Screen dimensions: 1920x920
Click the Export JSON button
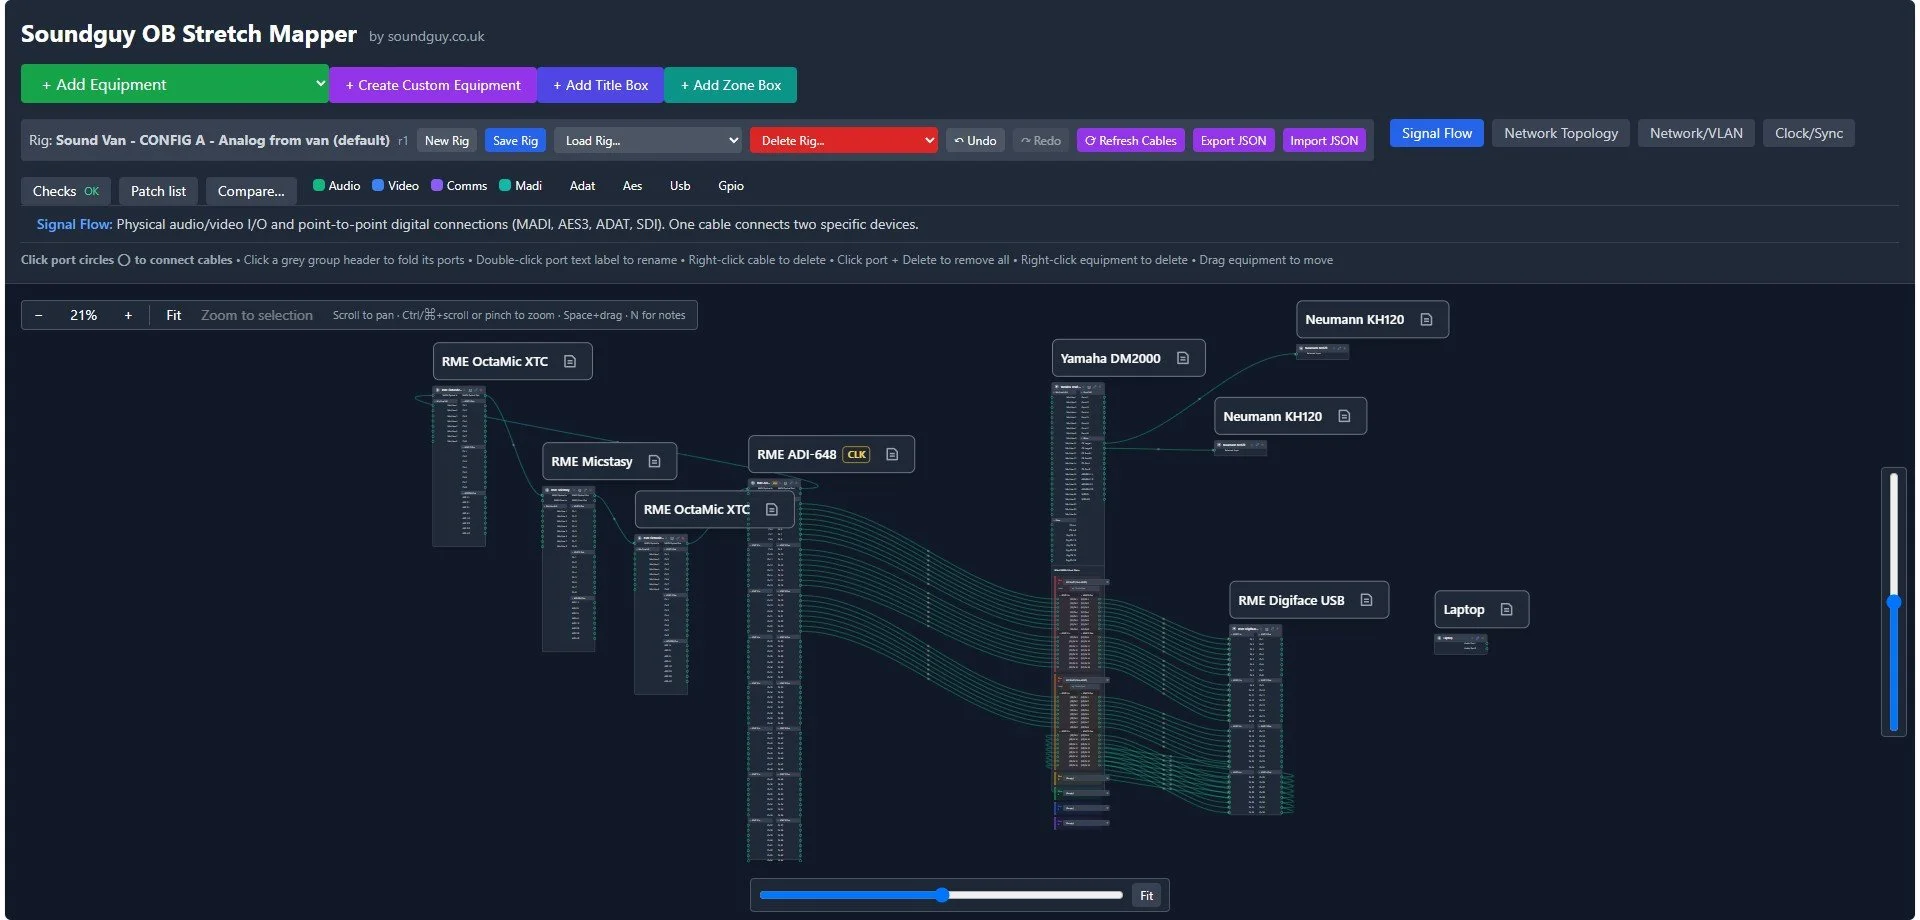(x=1233, y=140)
